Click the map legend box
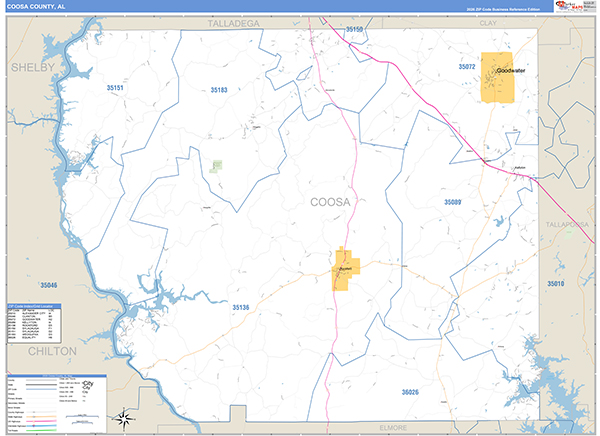 tap(57, 403)
